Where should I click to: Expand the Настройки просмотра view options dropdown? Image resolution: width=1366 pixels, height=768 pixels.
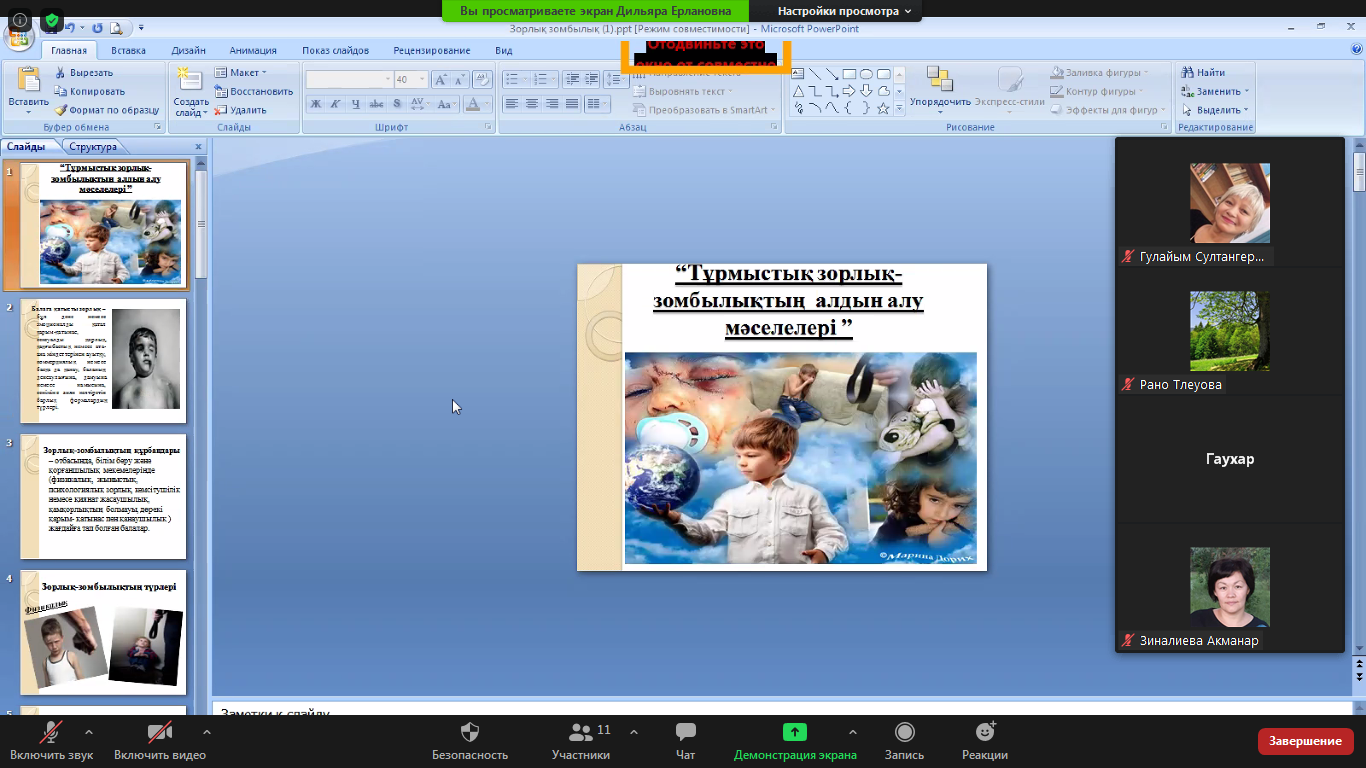[x=845, y=11]
